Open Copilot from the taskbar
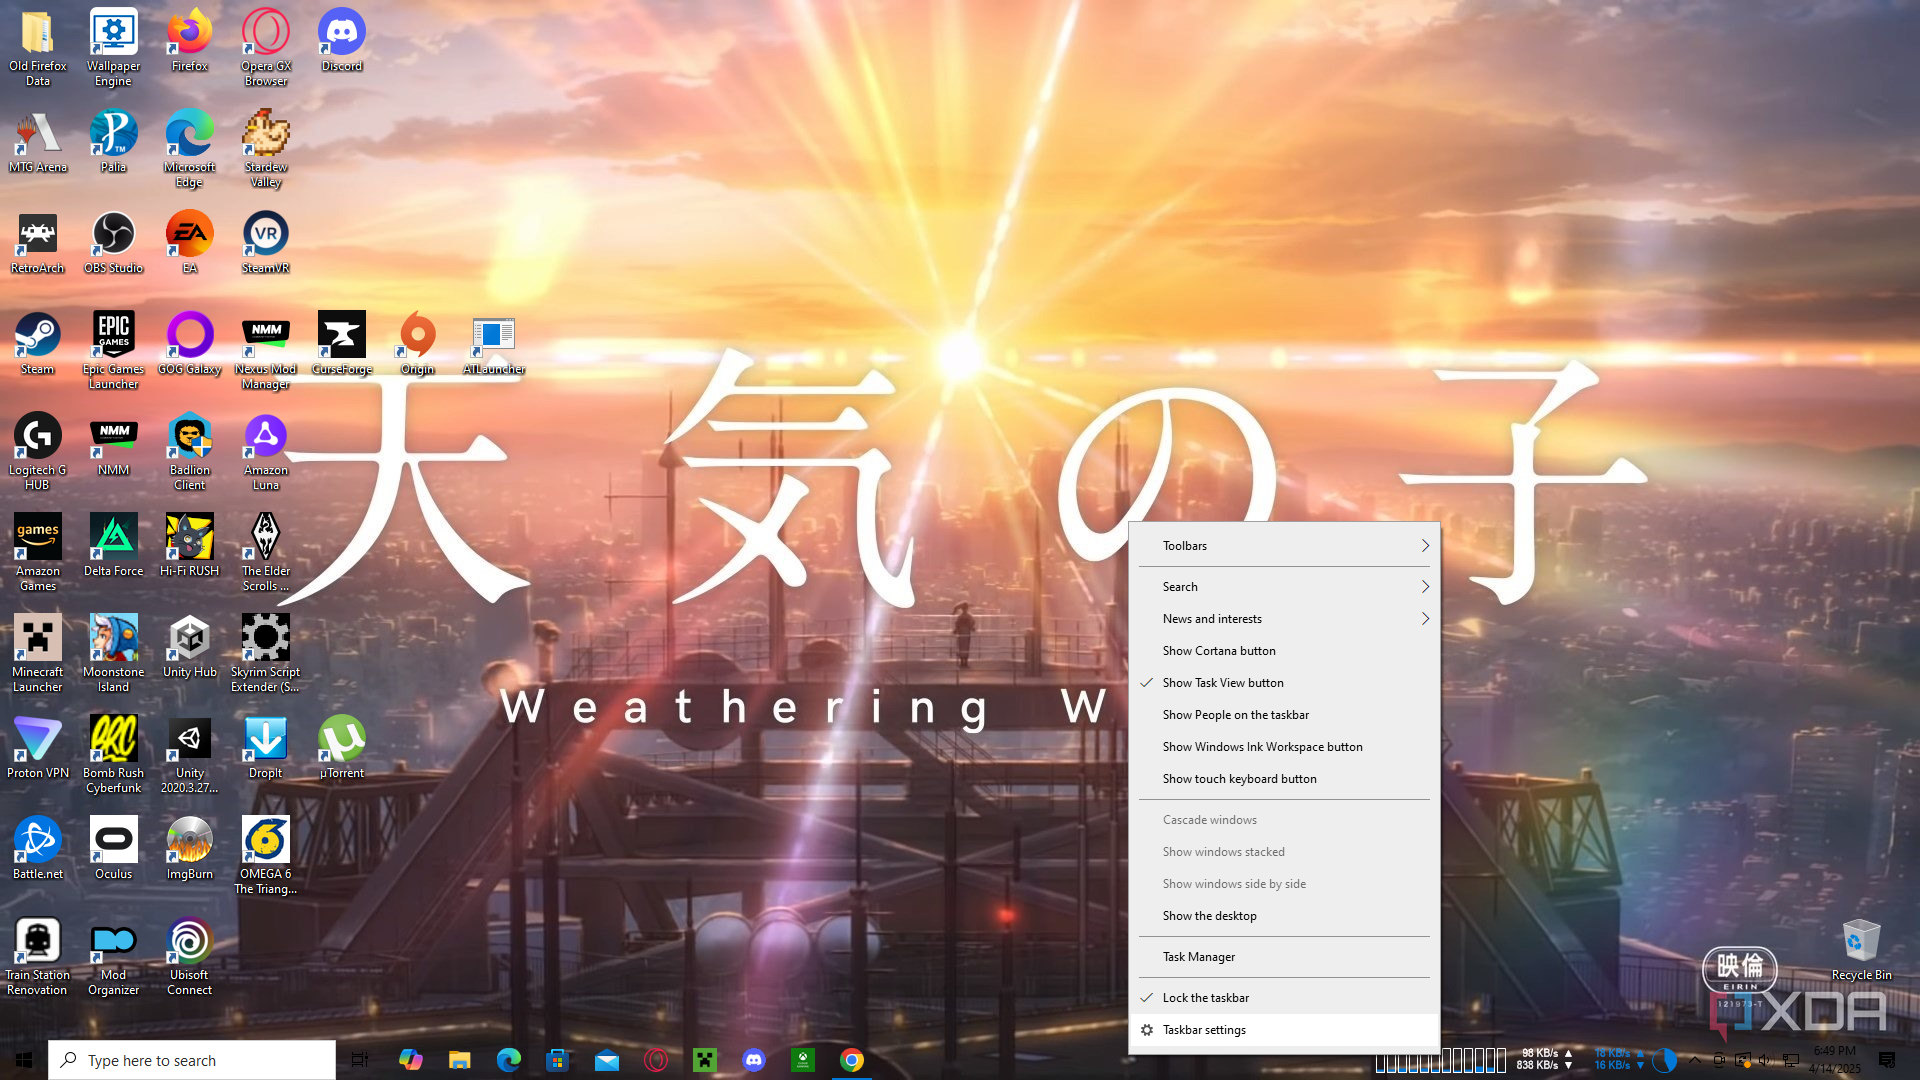 point(410,1060)
